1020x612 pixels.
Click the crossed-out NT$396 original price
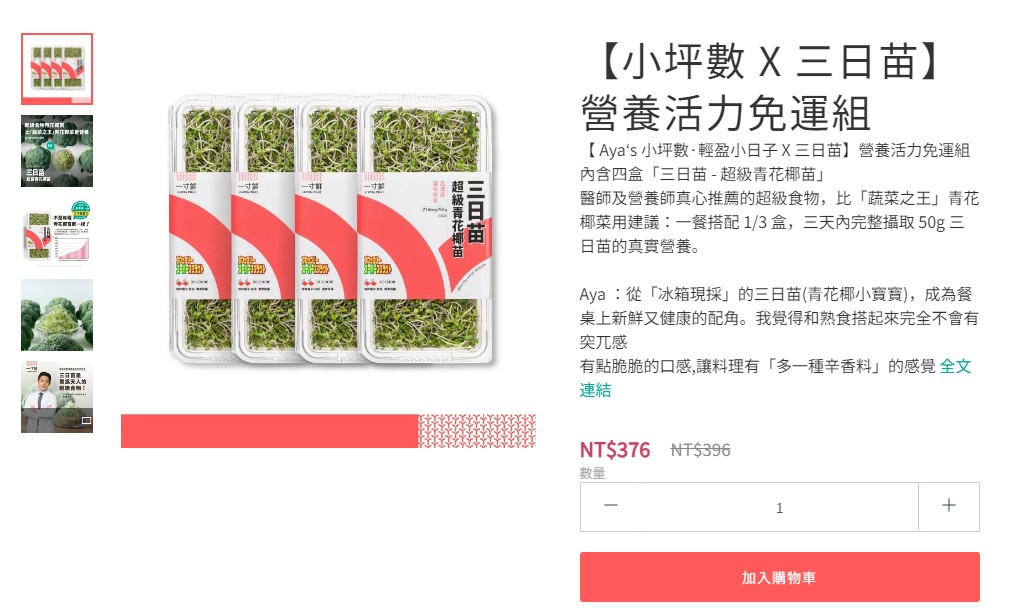[701, 449]
